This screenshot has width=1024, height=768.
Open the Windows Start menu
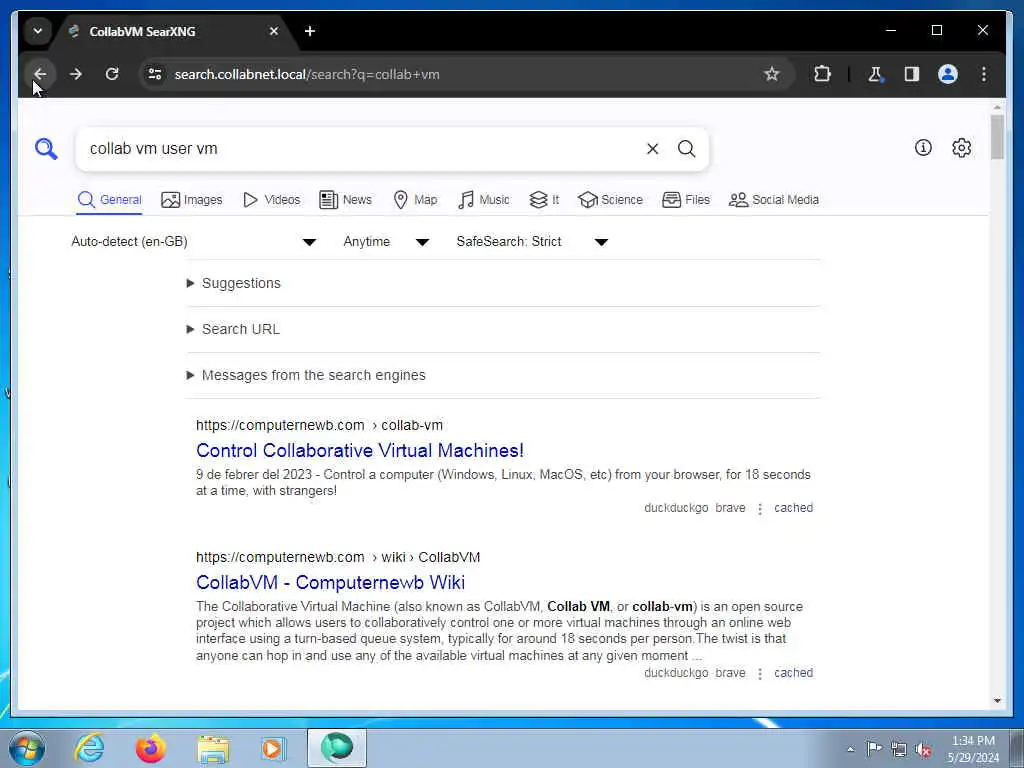tap(27, 748)
